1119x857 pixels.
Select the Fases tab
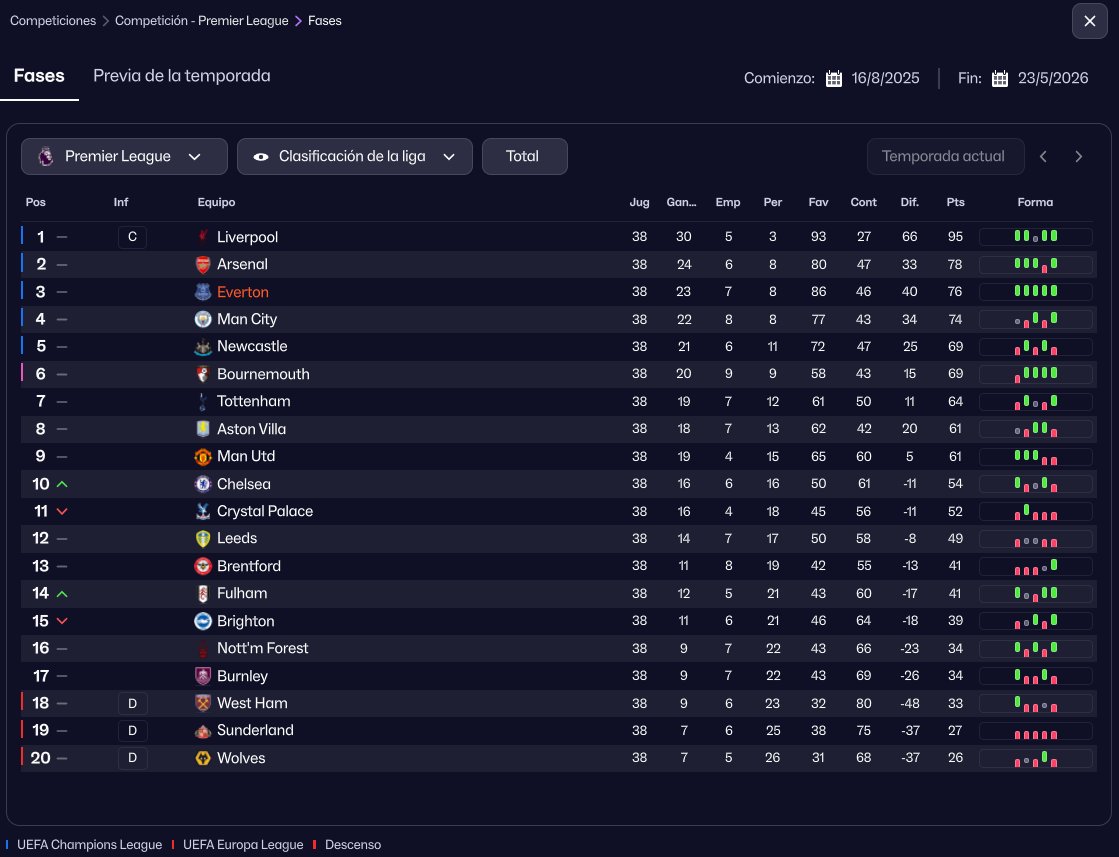point(39,76)
